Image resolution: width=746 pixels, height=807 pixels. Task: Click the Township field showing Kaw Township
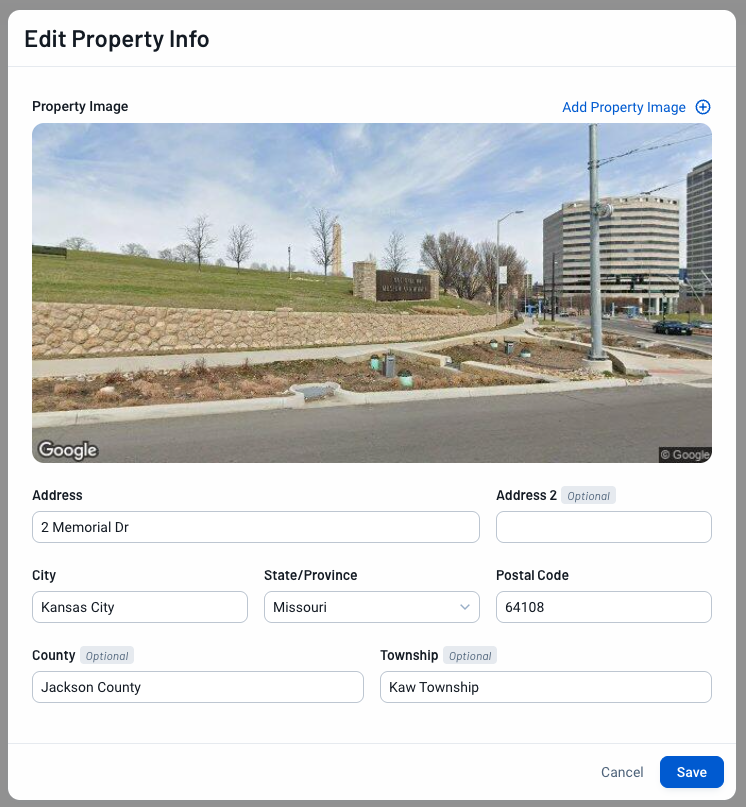click(546, 687)
